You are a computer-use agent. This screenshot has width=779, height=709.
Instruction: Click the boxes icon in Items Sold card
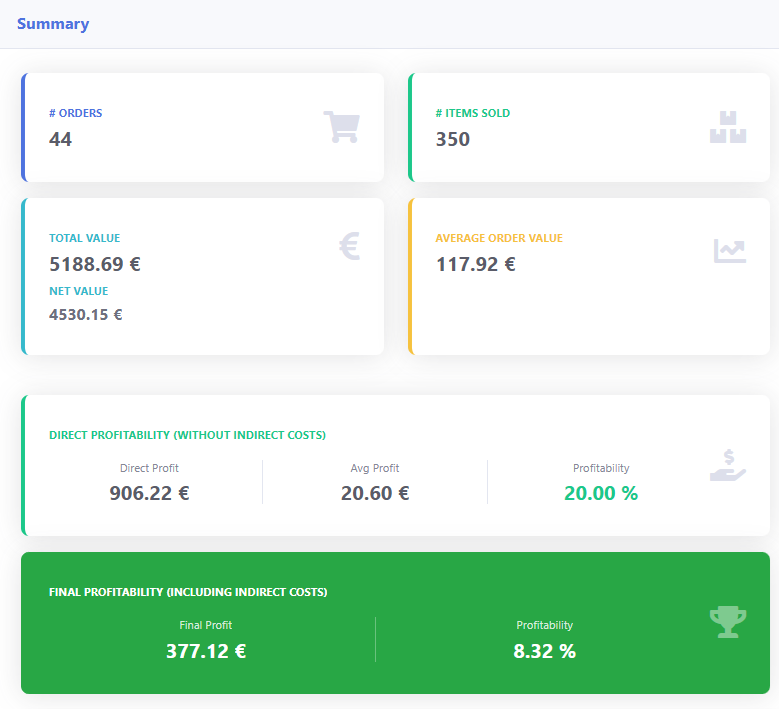pos(728,127)
